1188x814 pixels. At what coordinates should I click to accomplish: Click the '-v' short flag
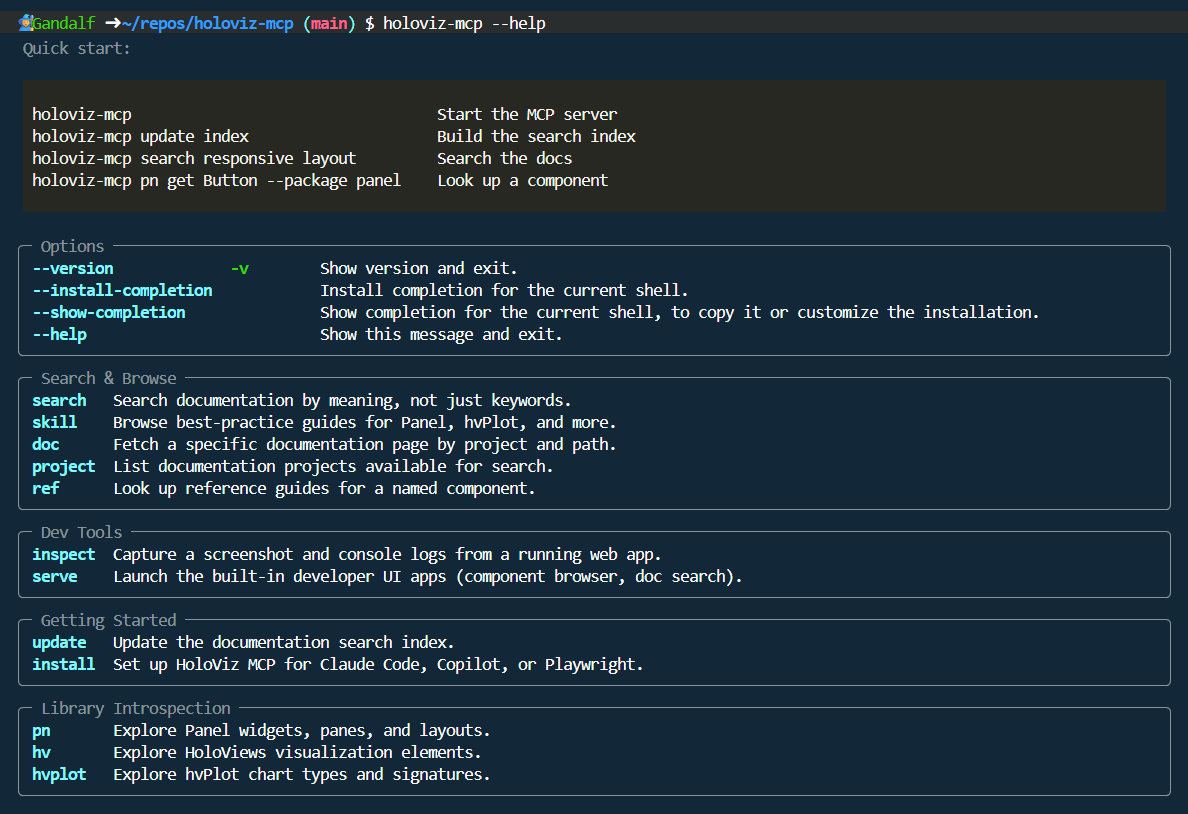point(240,268)
